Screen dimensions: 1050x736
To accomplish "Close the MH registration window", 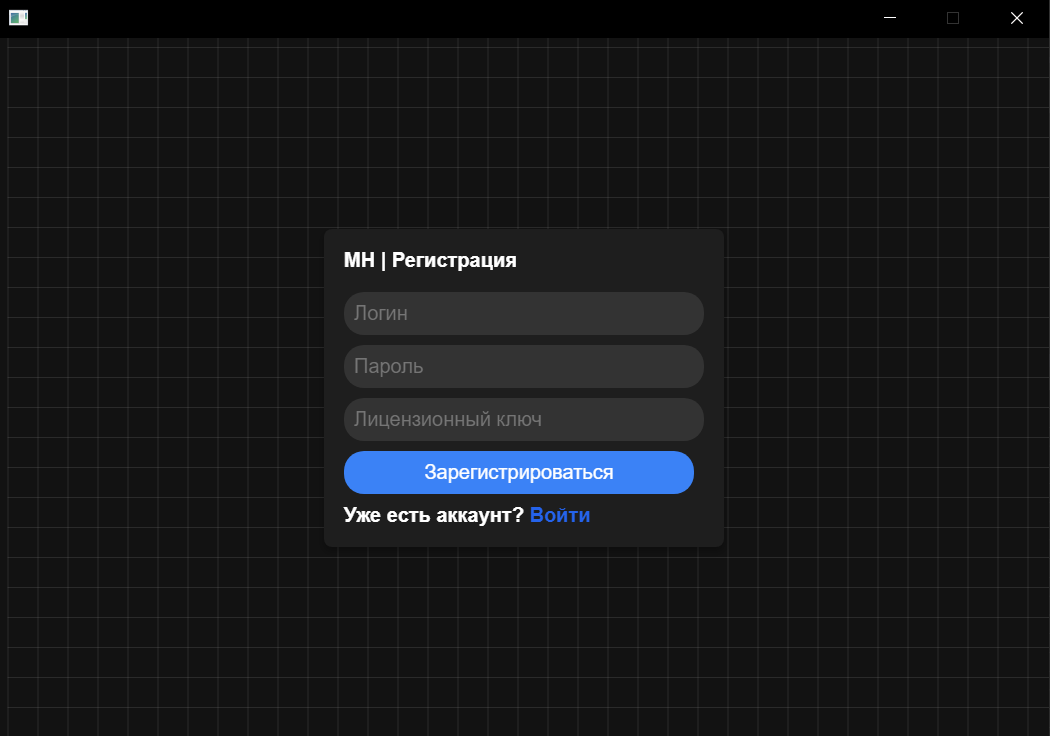I will (1017, 18).
